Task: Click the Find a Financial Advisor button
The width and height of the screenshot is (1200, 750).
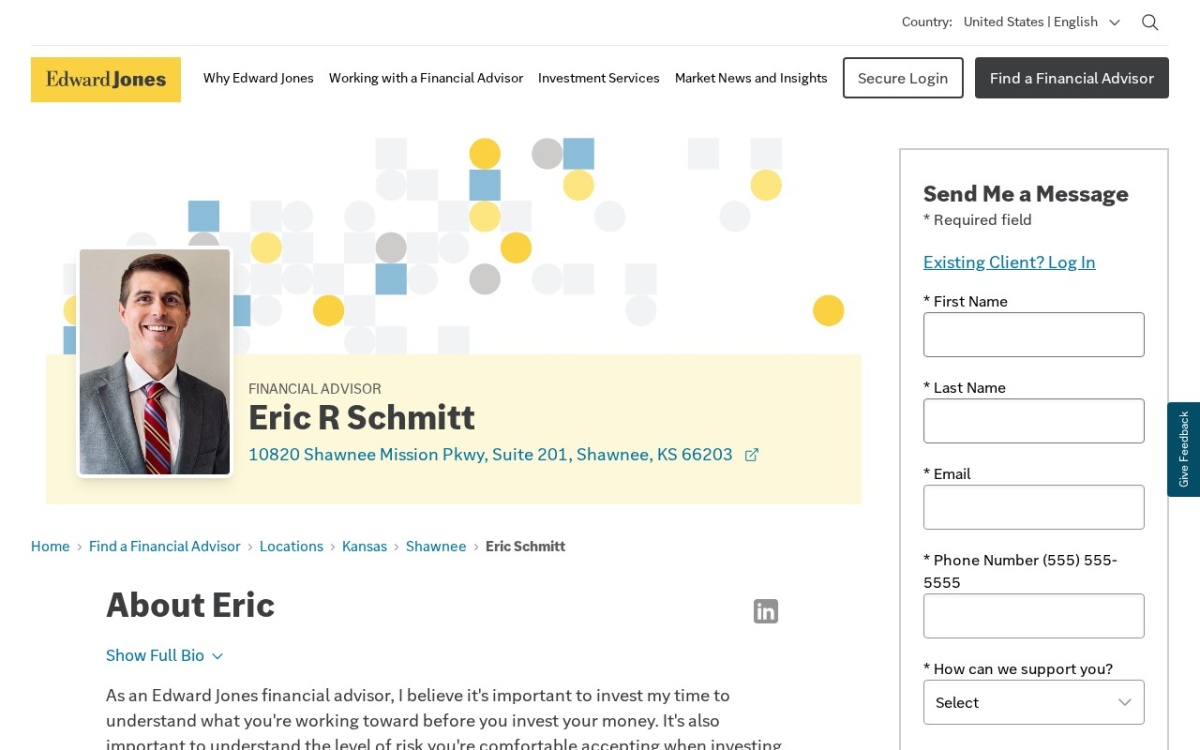Action: pyautogui.click(x=1072, y=78)
